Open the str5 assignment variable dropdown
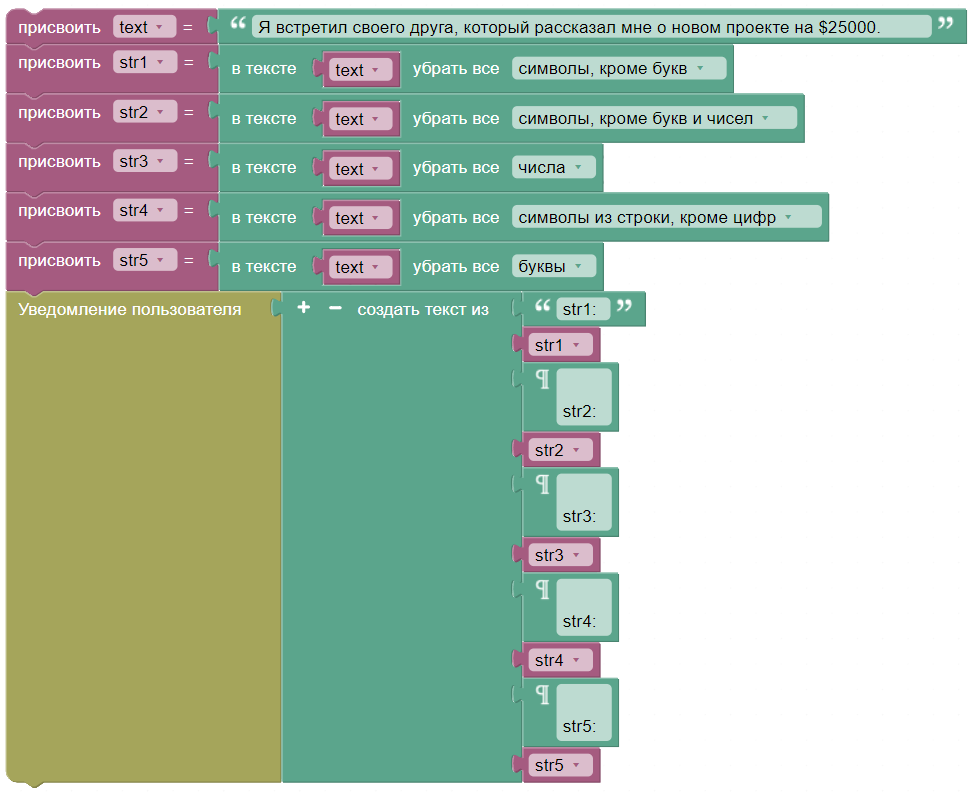 pos(145,260)
